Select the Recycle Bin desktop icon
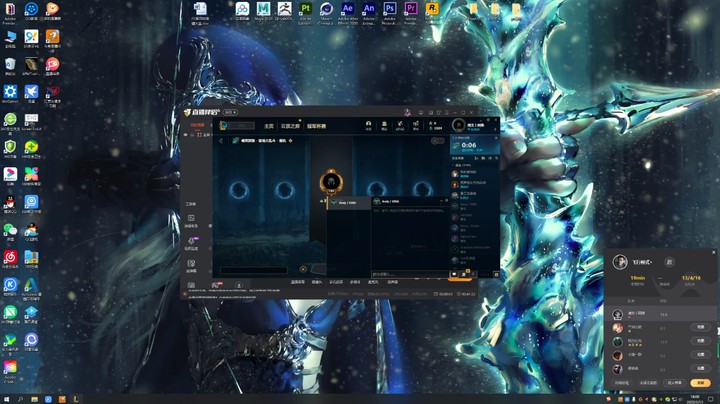This screenshot has height=404, width=720. [x=10, y=64]
